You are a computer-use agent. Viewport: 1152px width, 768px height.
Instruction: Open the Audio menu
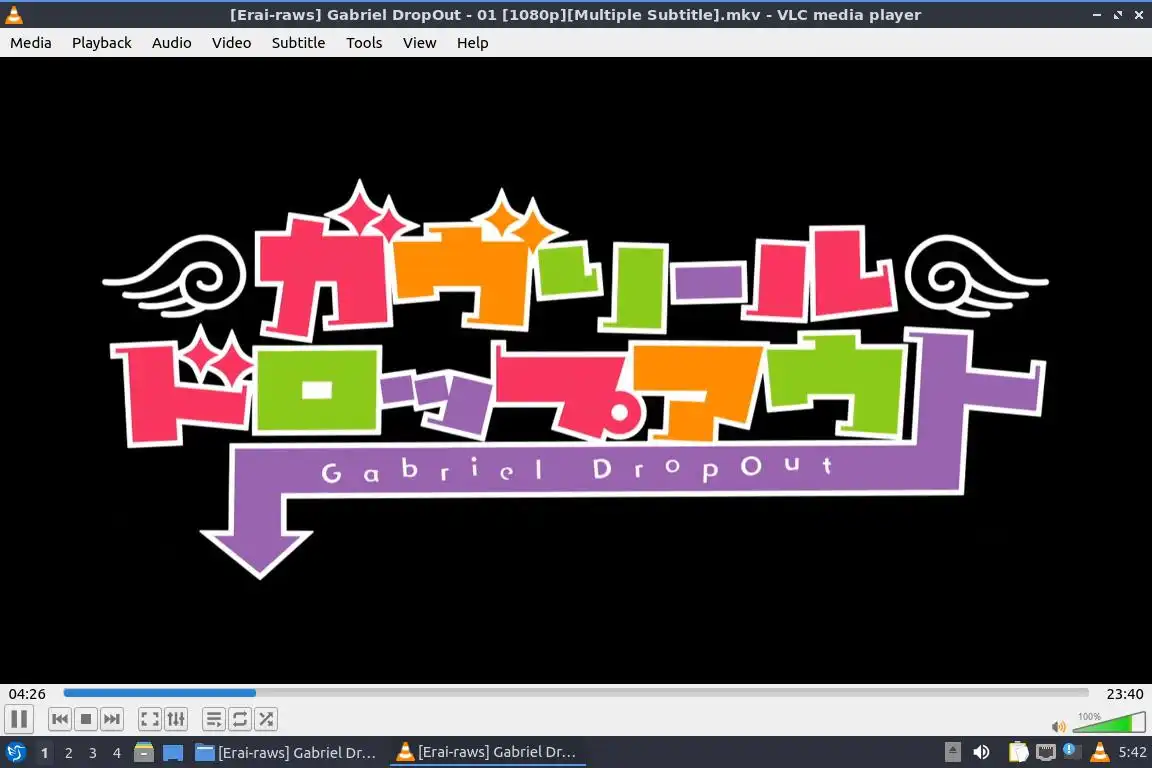click(x=171, y=43)
